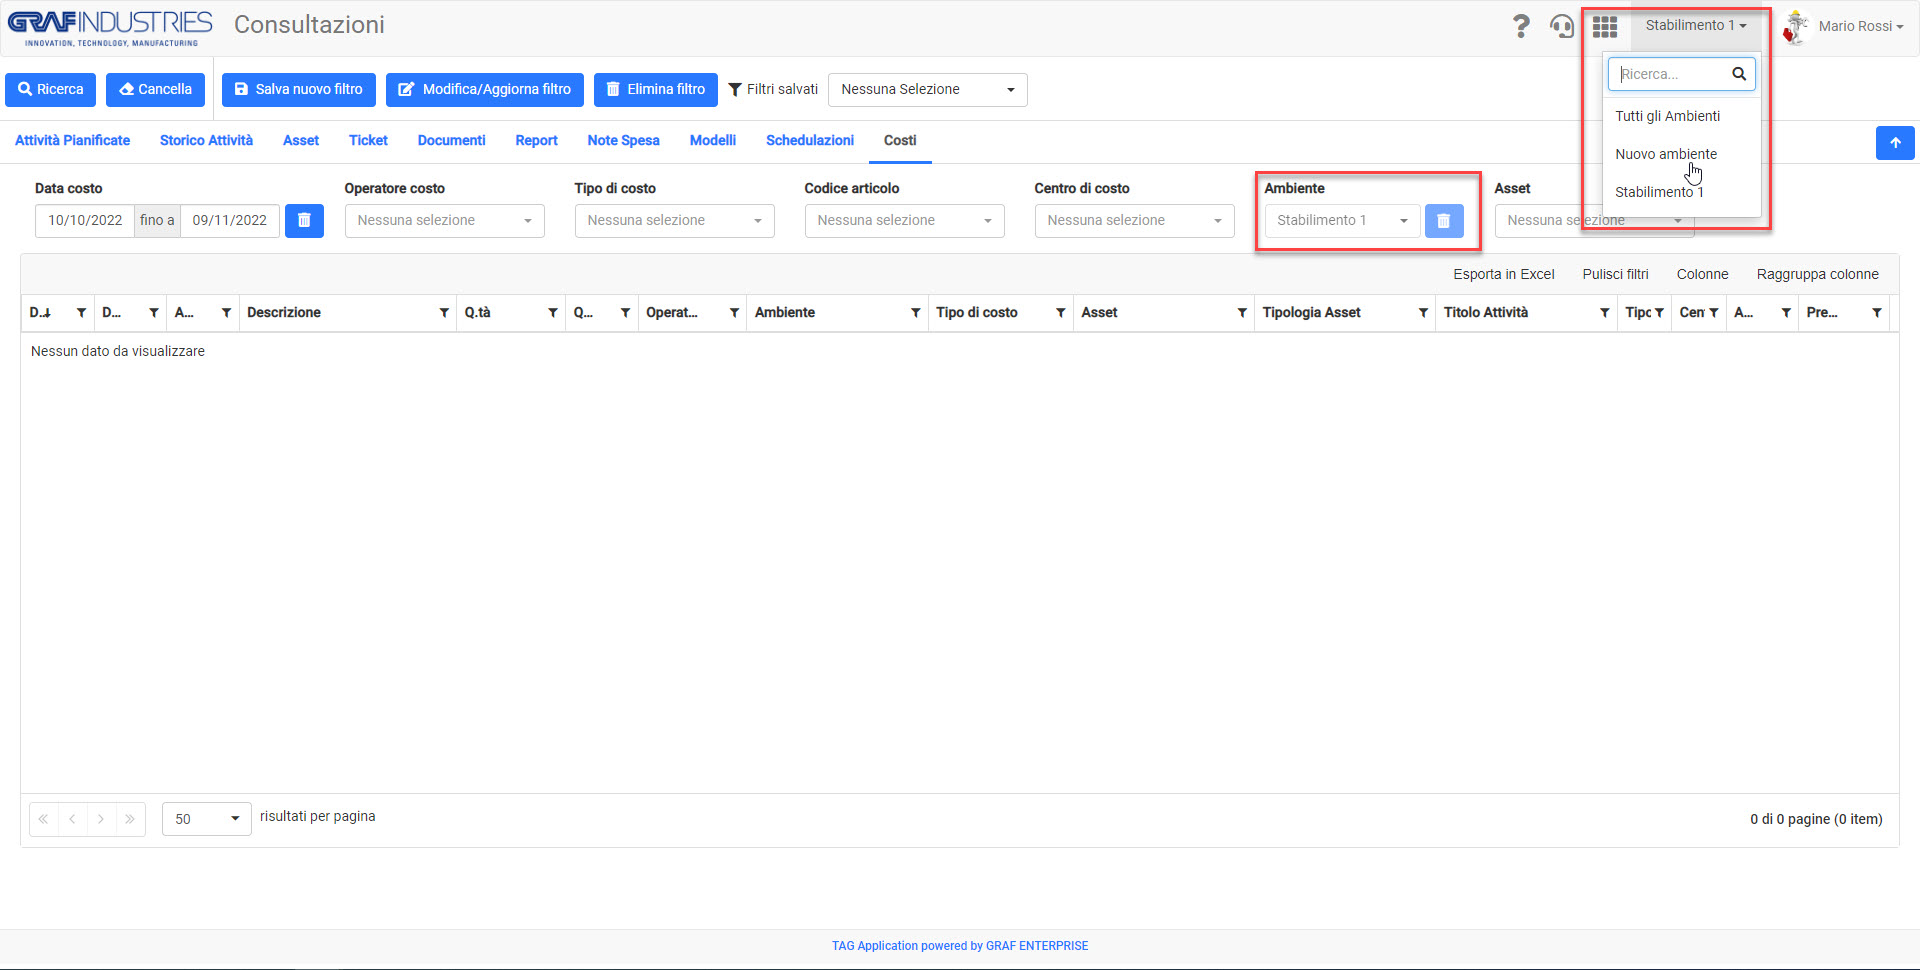Switch to the Schedulazioni tab
1920x970 pixels.
tap(810, 140)
